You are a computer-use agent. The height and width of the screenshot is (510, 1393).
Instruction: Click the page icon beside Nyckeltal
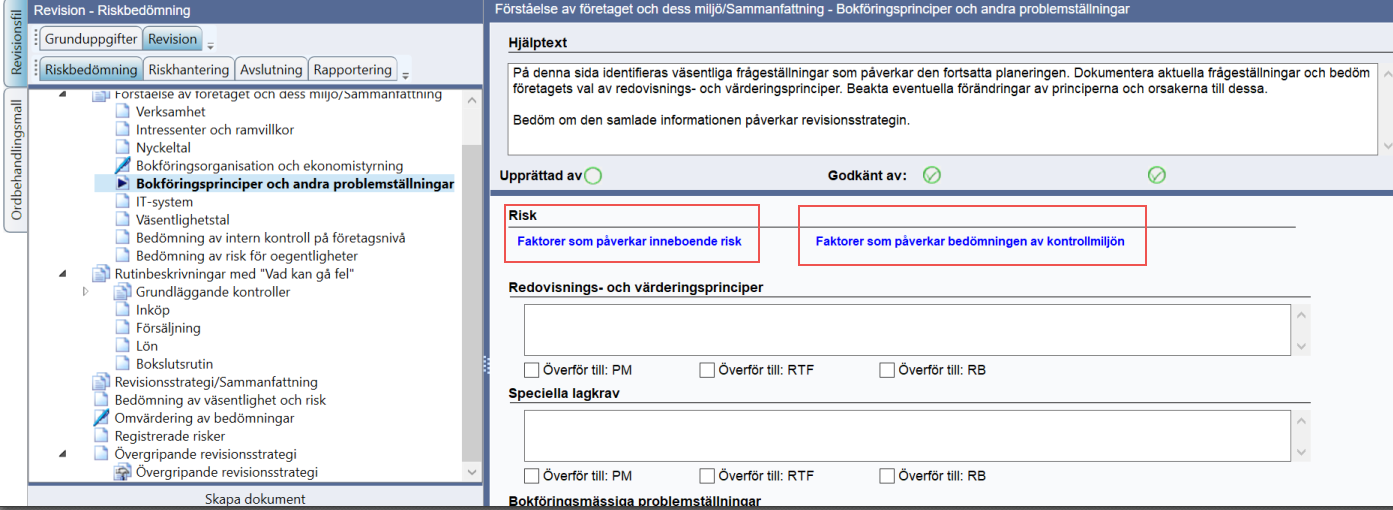pos(123,148)
